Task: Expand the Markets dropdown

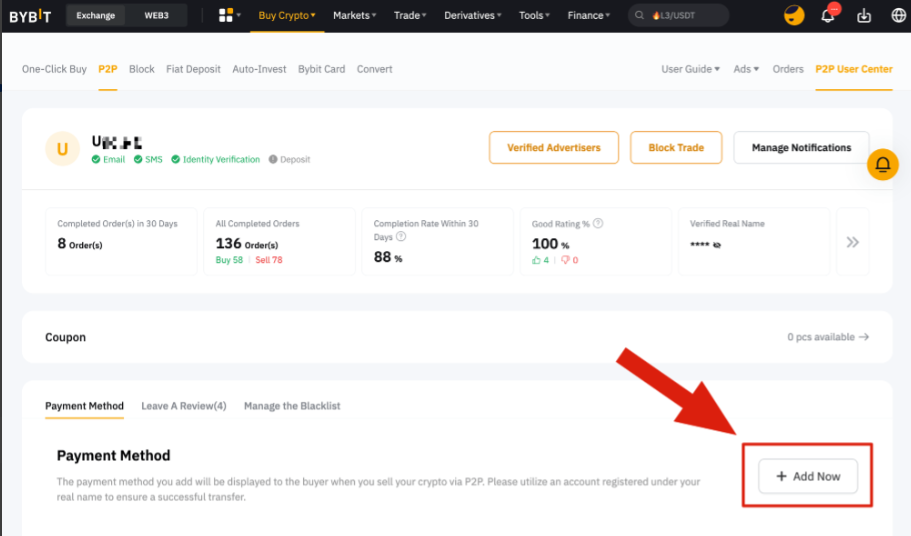Action: pos(354,16)
